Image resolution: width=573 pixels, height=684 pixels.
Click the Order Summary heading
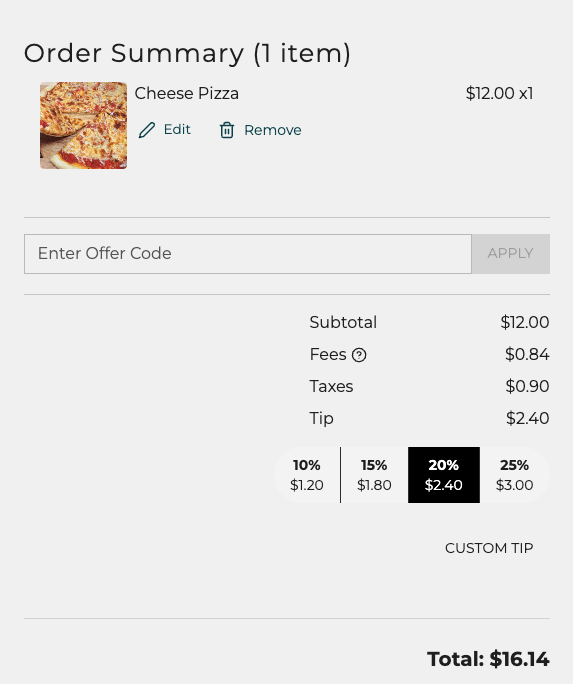tap(187, 53)
